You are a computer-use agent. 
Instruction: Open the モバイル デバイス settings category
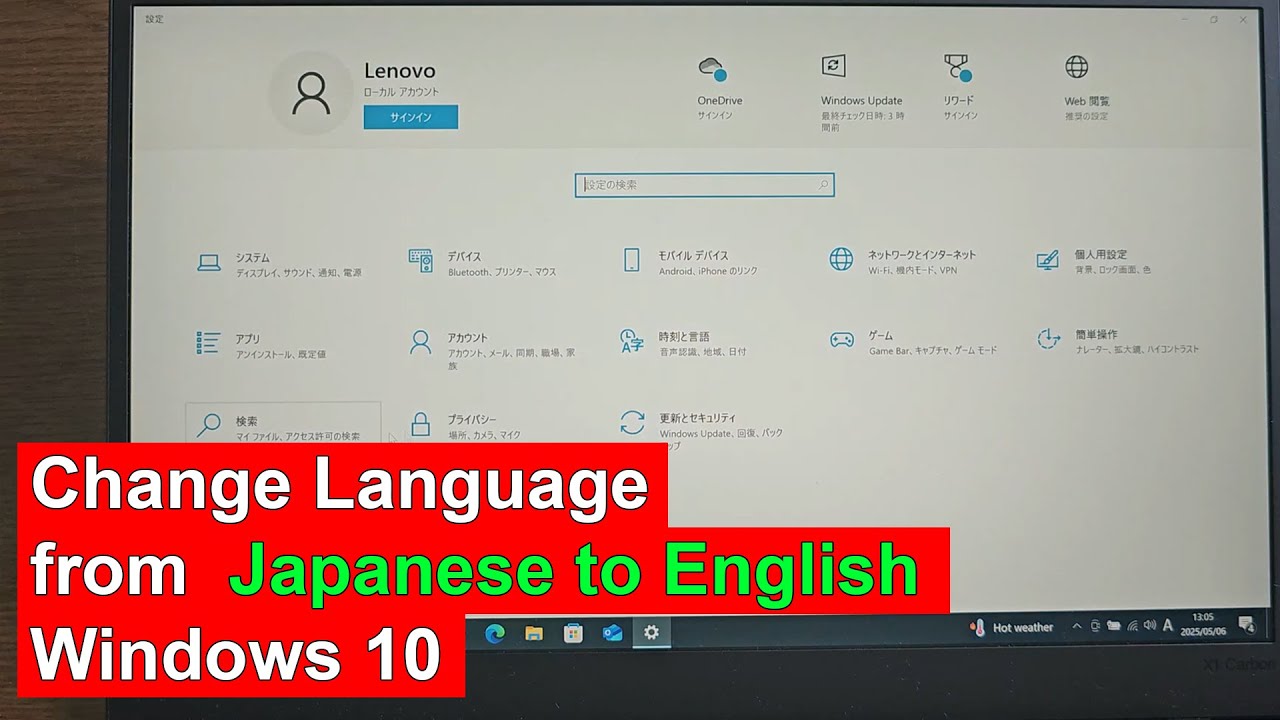[x=690, y=262]
